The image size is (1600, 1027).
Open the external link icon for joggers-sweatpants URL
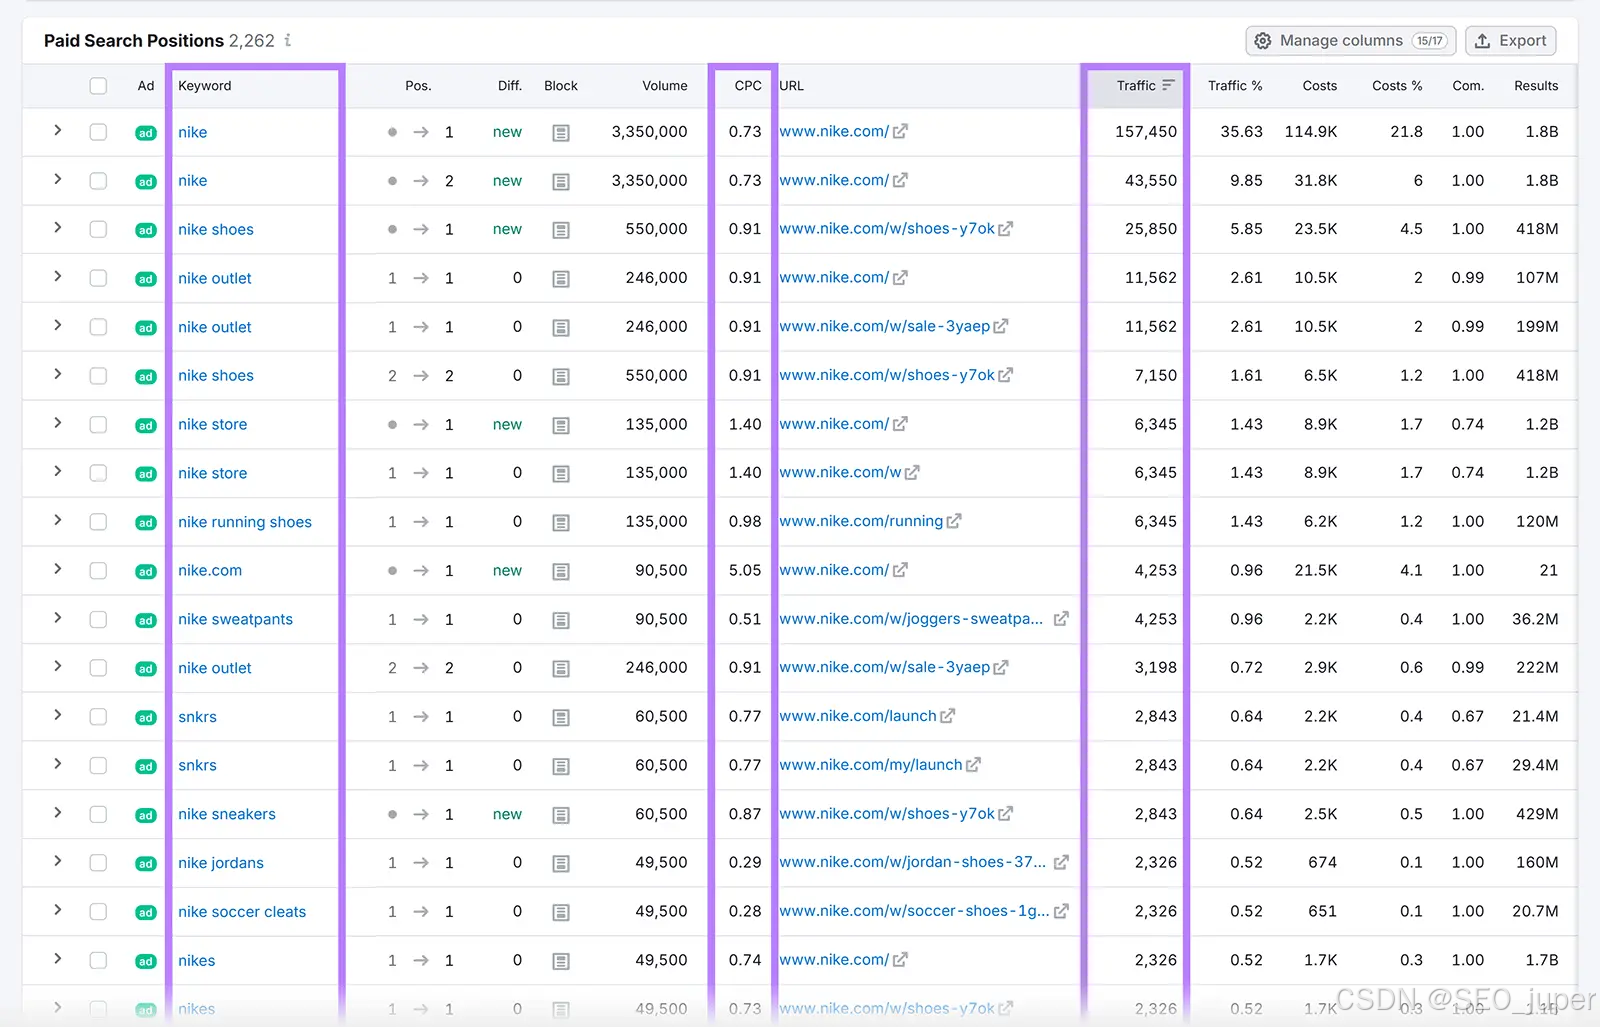(1061, 619)
